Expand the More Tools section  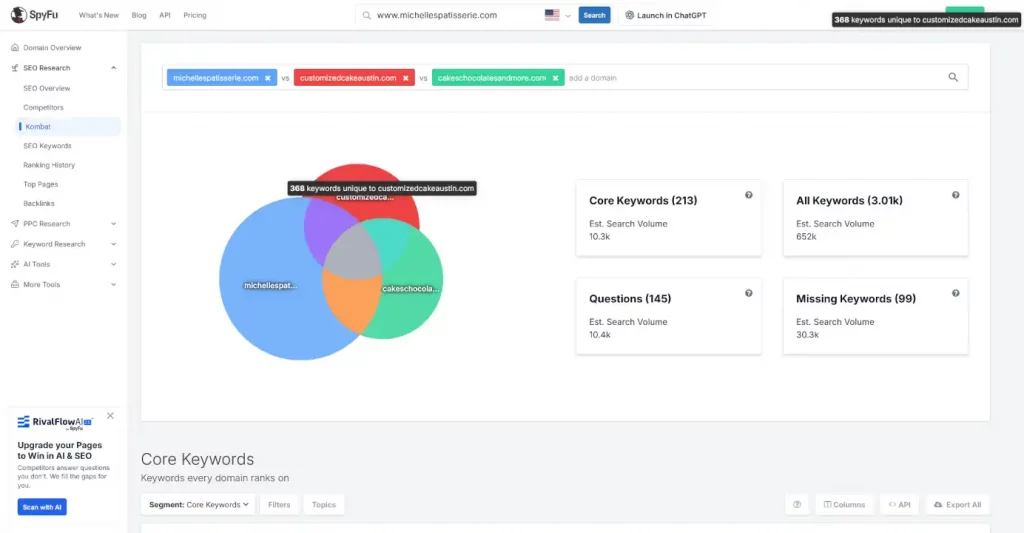[x=114, y=285]
